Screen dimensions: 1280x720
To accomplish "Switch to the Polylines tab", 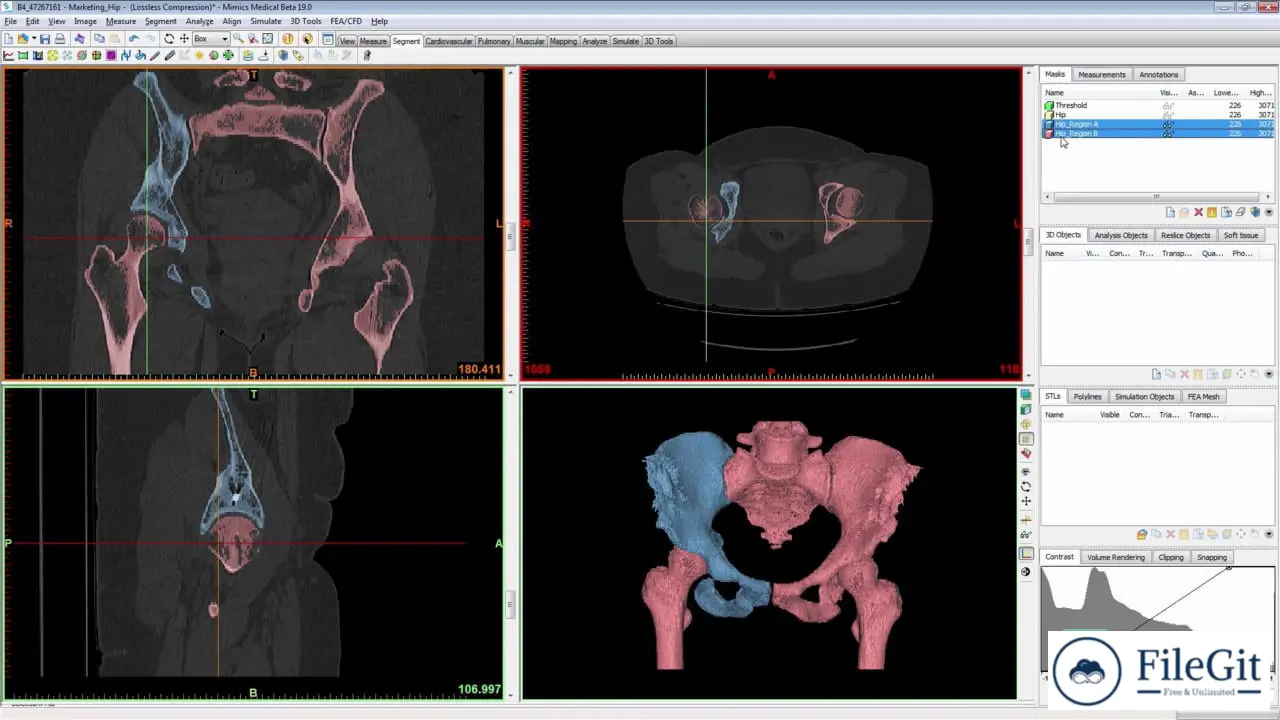I will click(x=1087, y=396).
